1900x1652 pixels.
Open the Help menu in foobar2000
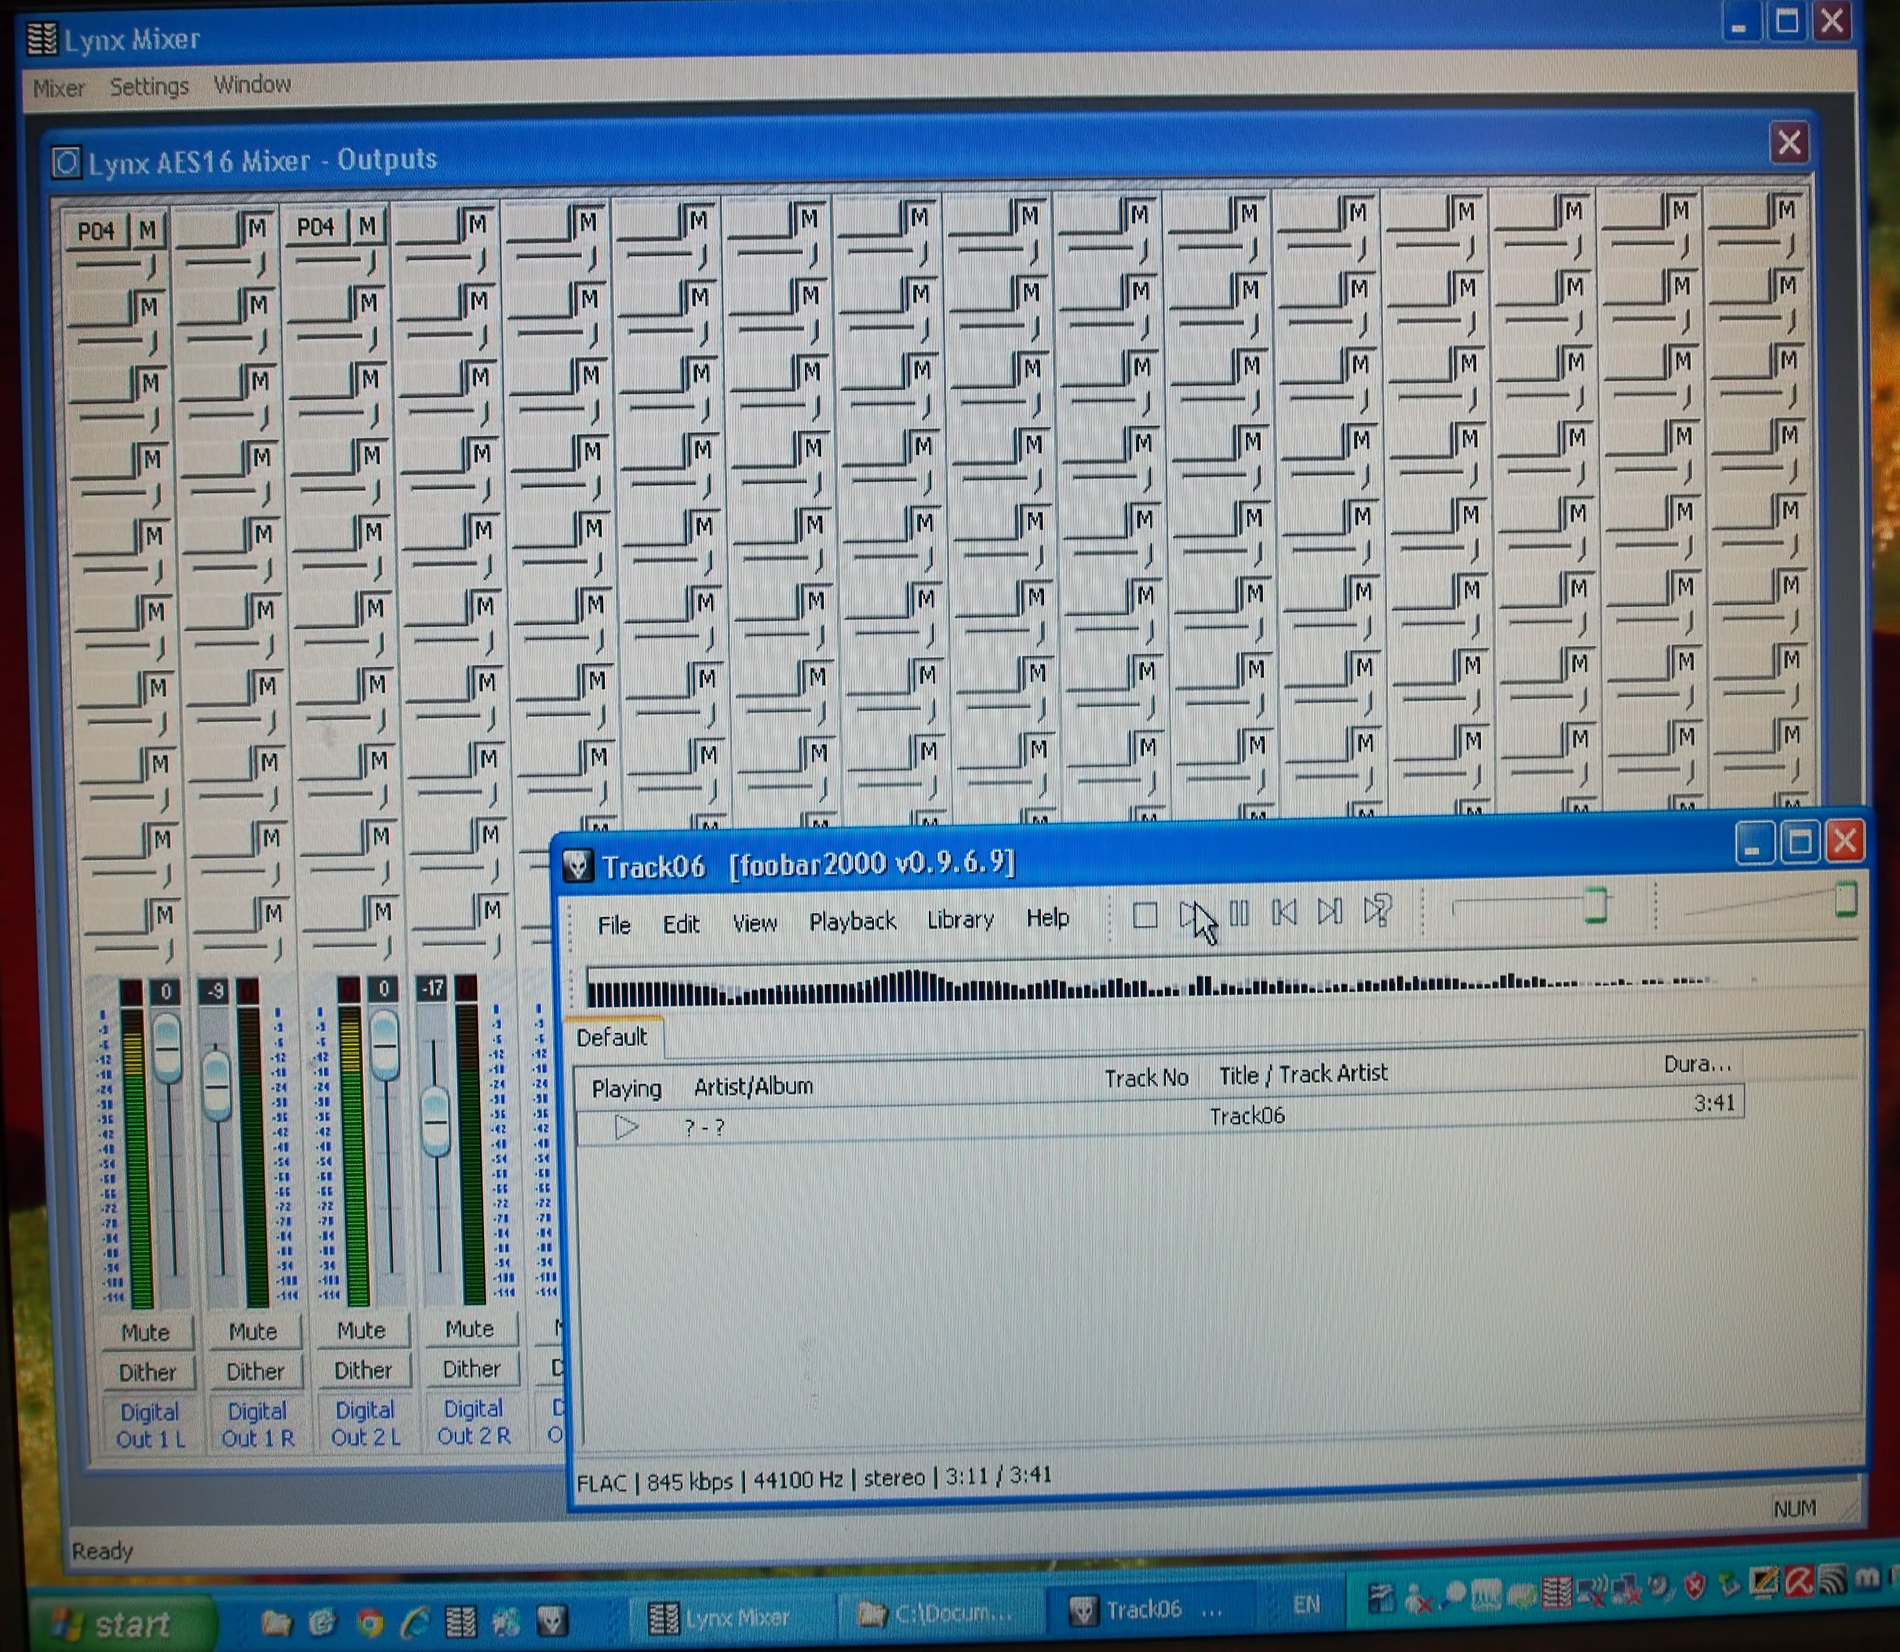tap(1047, 917)
